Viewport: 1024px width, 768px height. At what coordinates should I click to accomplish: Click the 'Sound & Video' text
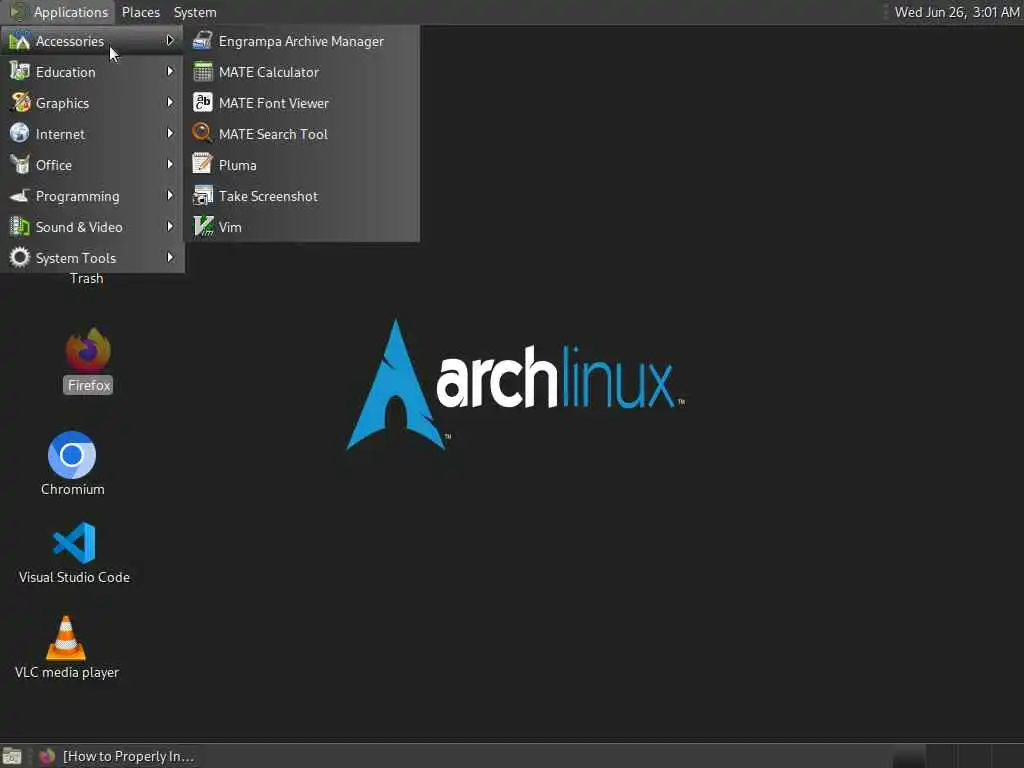coord(79,227)
